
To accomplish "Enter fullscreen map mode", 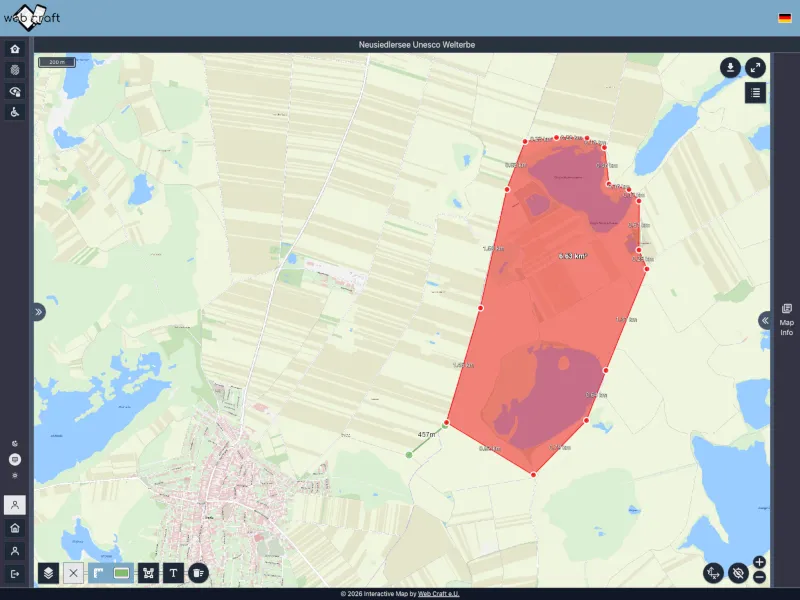I will click(x=755, y=67).
